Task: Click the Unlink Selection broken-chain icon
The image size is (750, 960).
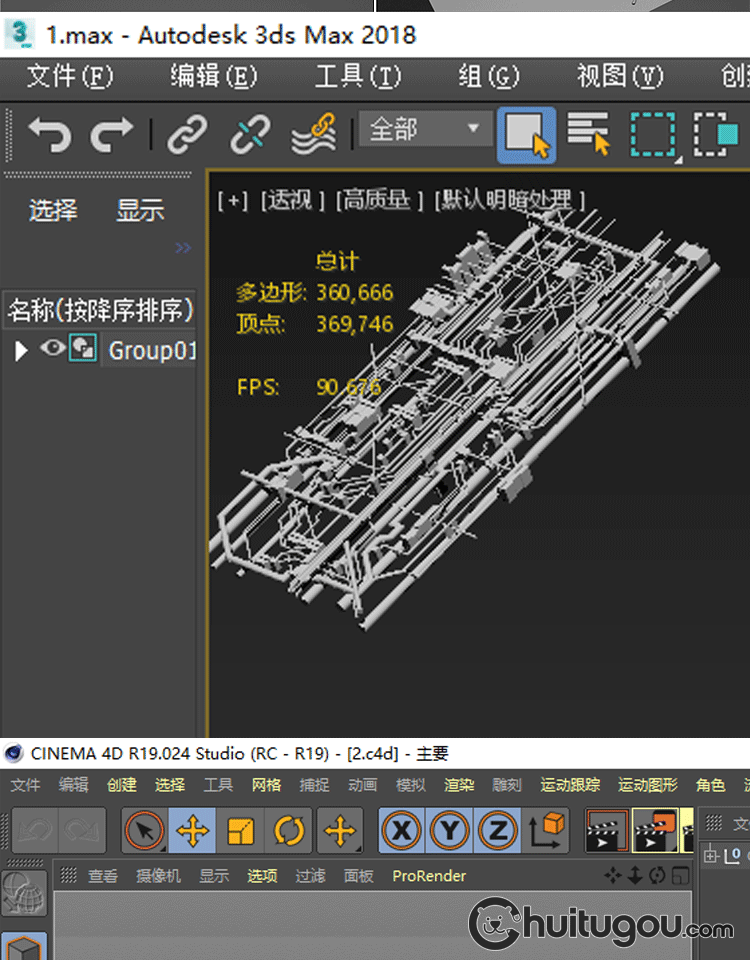Action: click(249, 134)
